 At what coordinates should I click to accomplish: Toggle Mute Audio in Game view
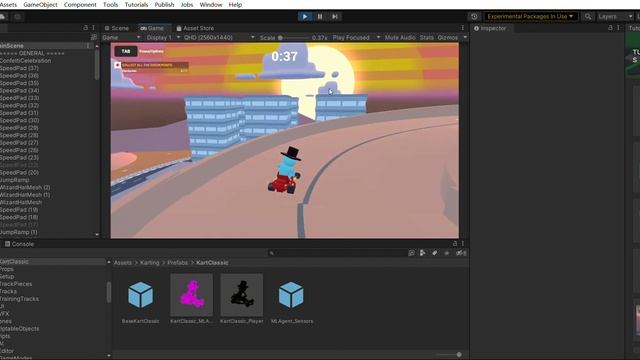coord(400,37)
